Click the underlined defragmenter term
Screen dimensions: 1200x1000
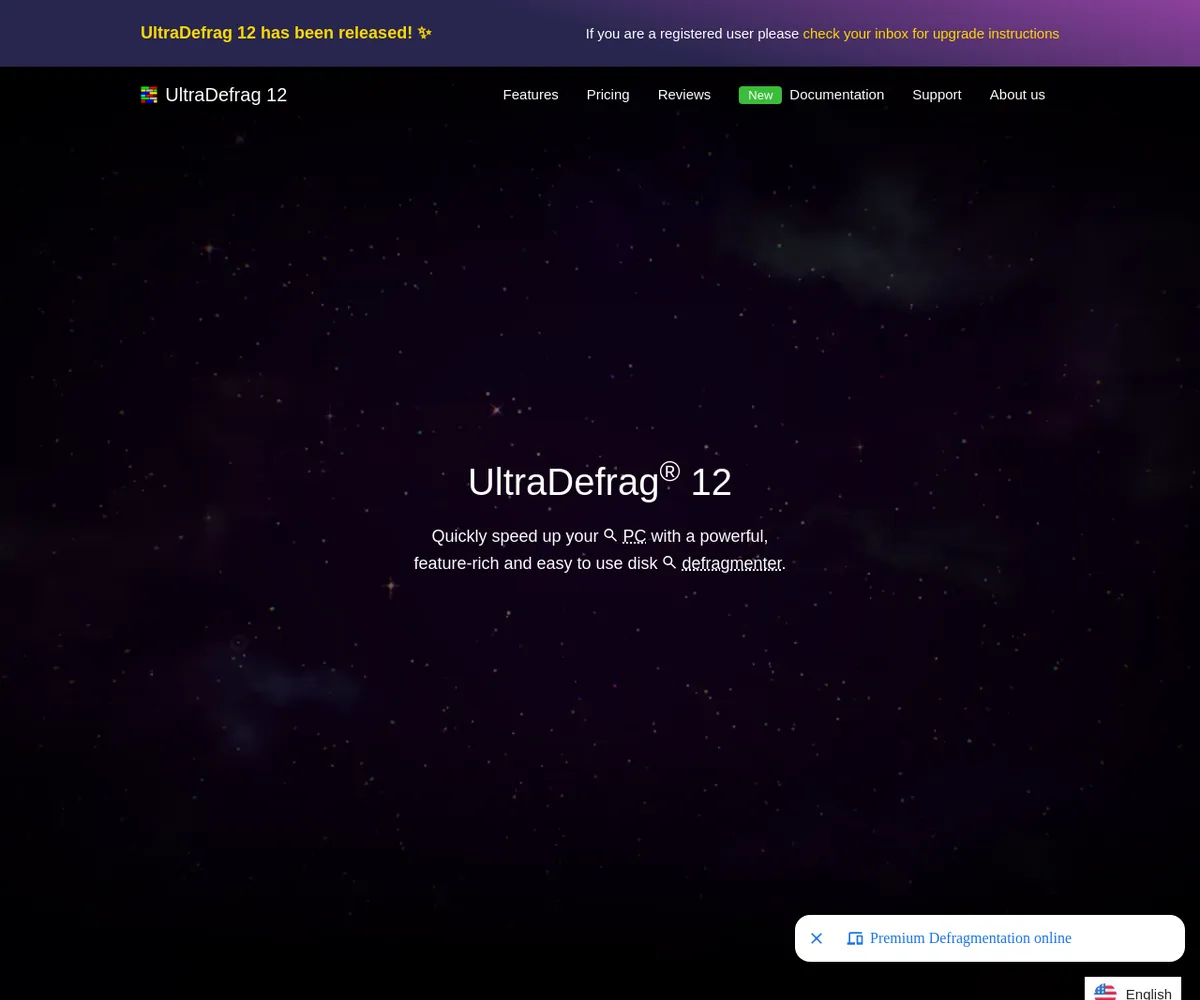(x=731, y=563)
